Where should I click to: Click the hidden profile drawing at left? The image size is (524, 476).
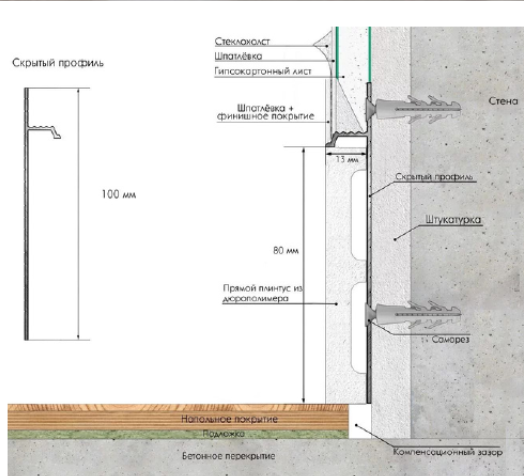[x=42, y=214]
